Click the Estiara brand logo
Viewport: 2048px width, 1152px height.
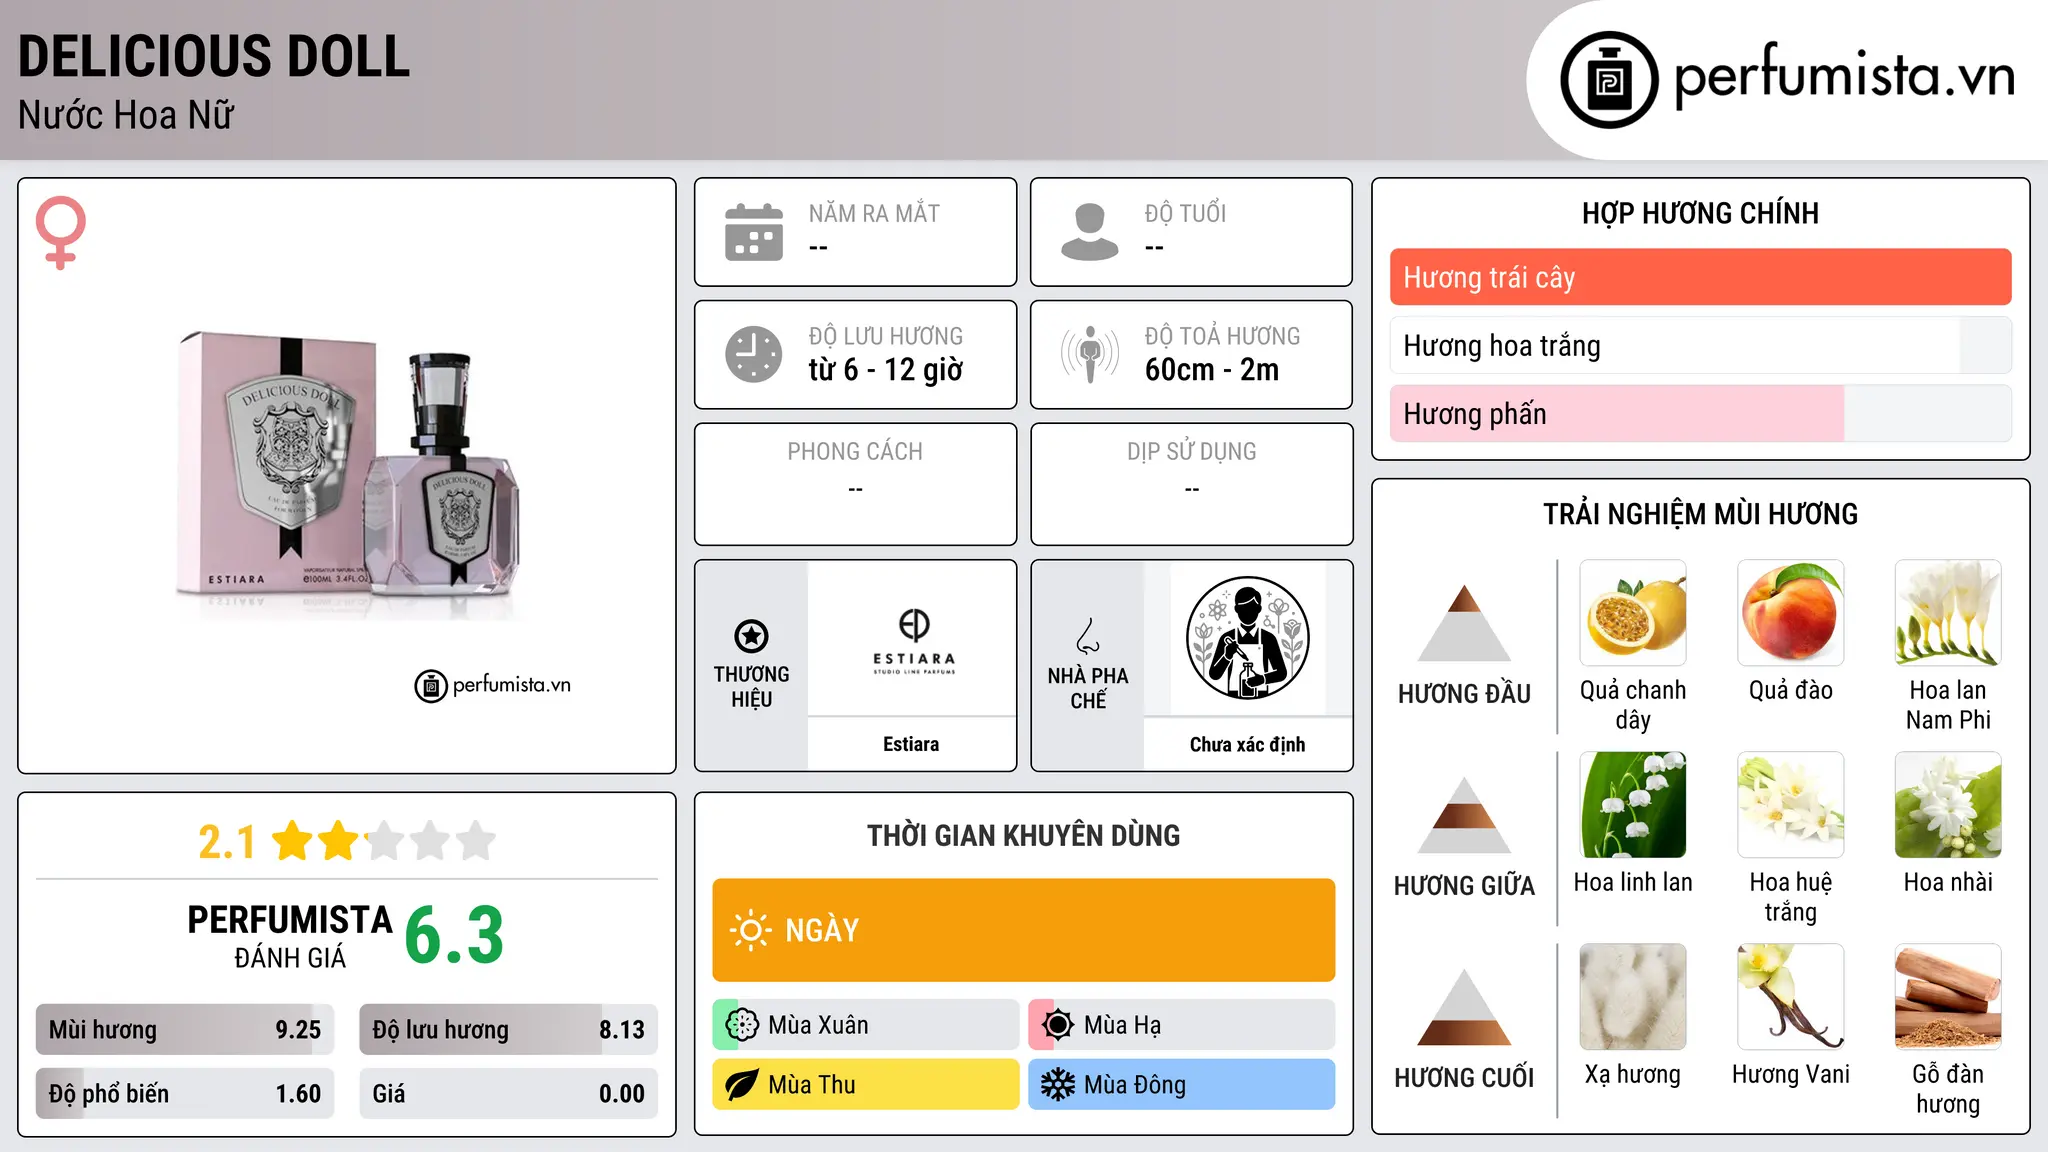914,642
